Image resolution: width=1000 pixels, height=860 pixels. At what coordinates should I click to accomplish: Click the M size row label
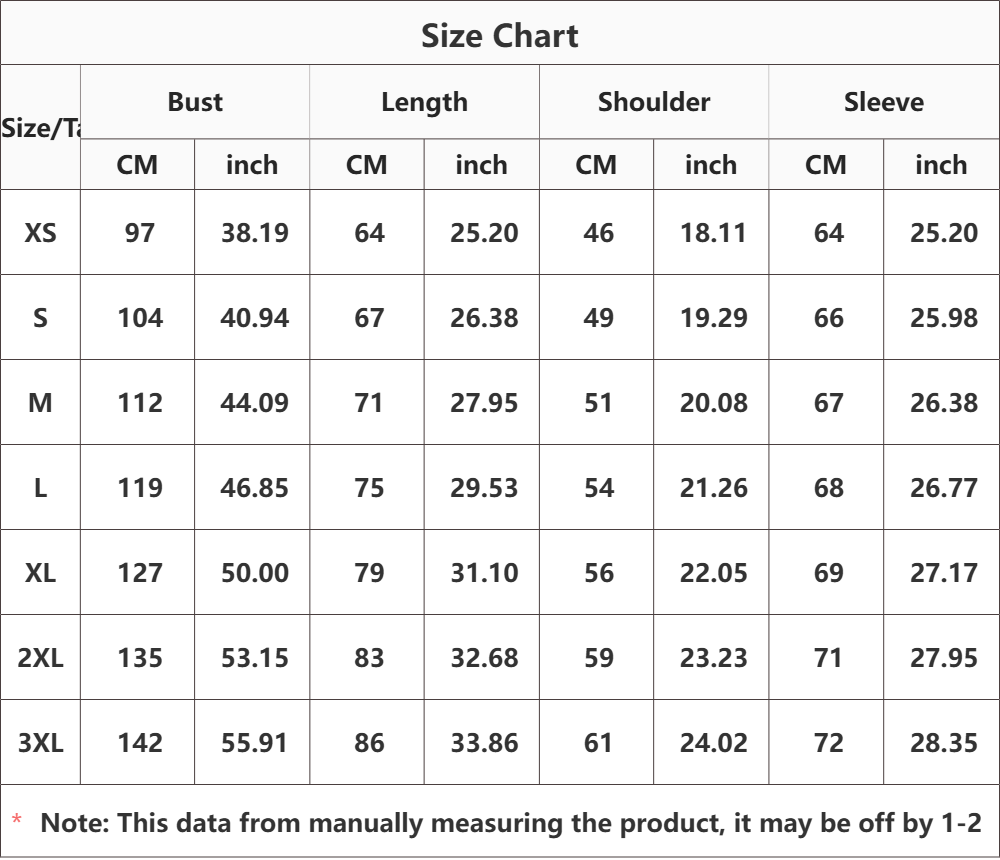[40, 403]
